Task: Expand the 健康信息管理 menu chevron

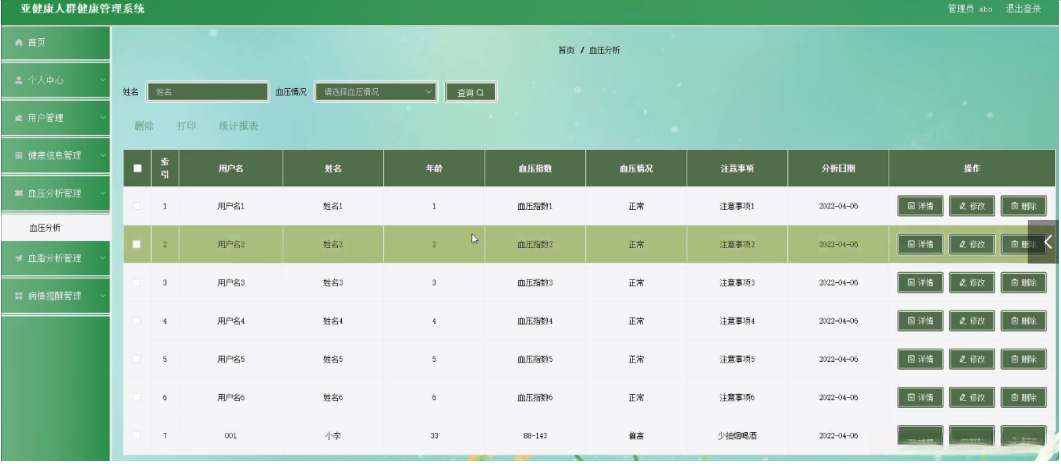Action: pos(103,156)
